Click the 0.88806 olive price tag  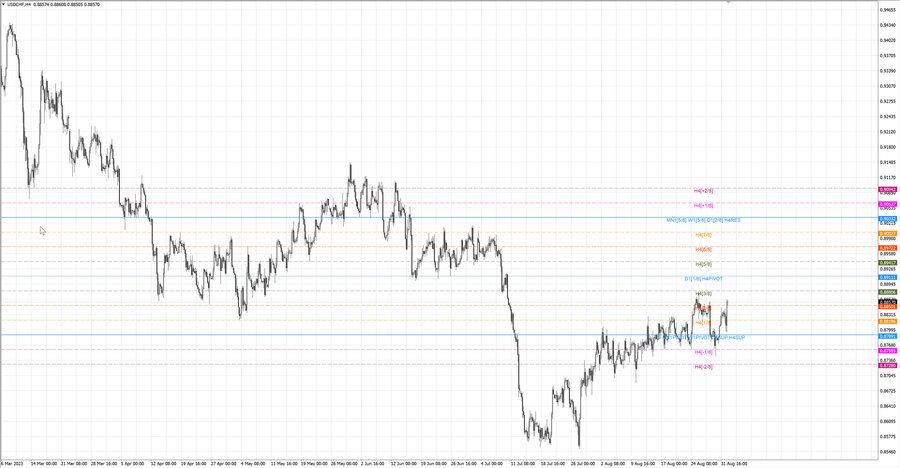(x=888, y=292)
